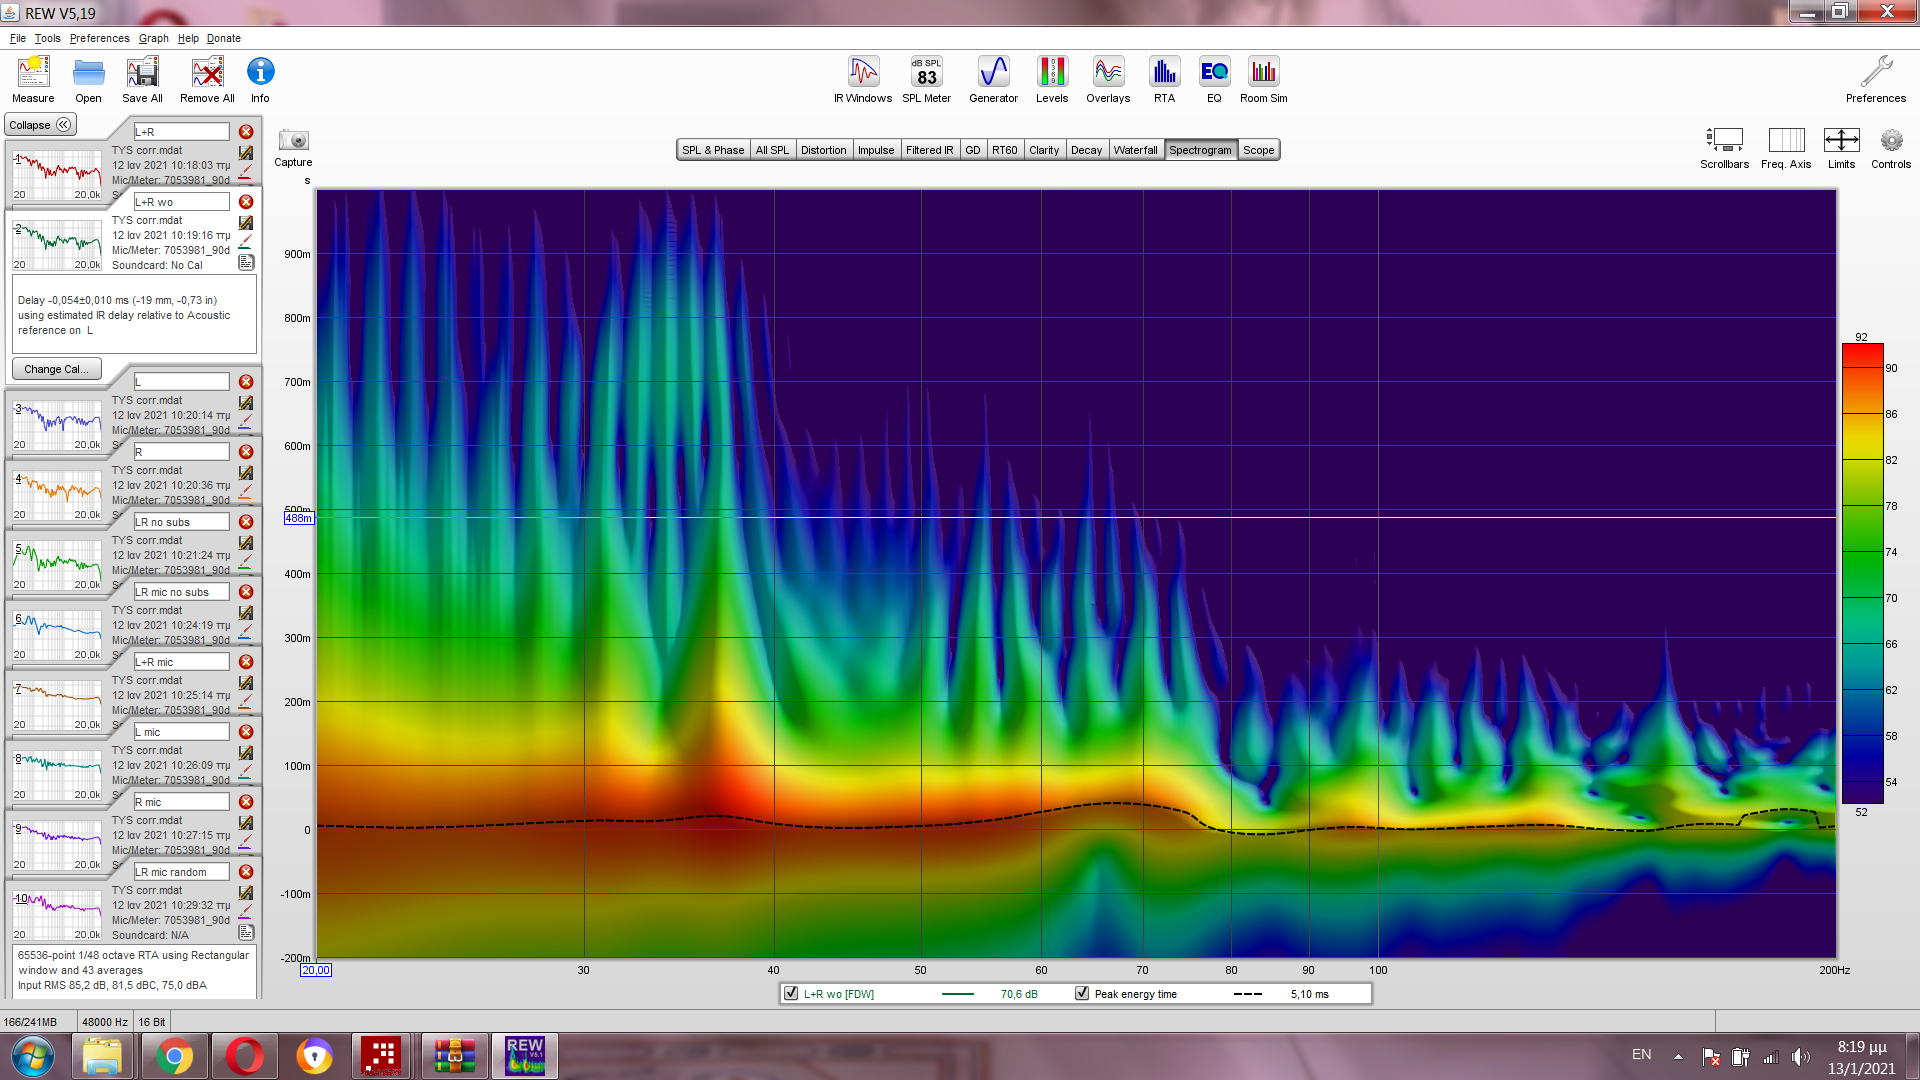
Task: Toggle graph Scrollbars
Action: click(1724, 148)
